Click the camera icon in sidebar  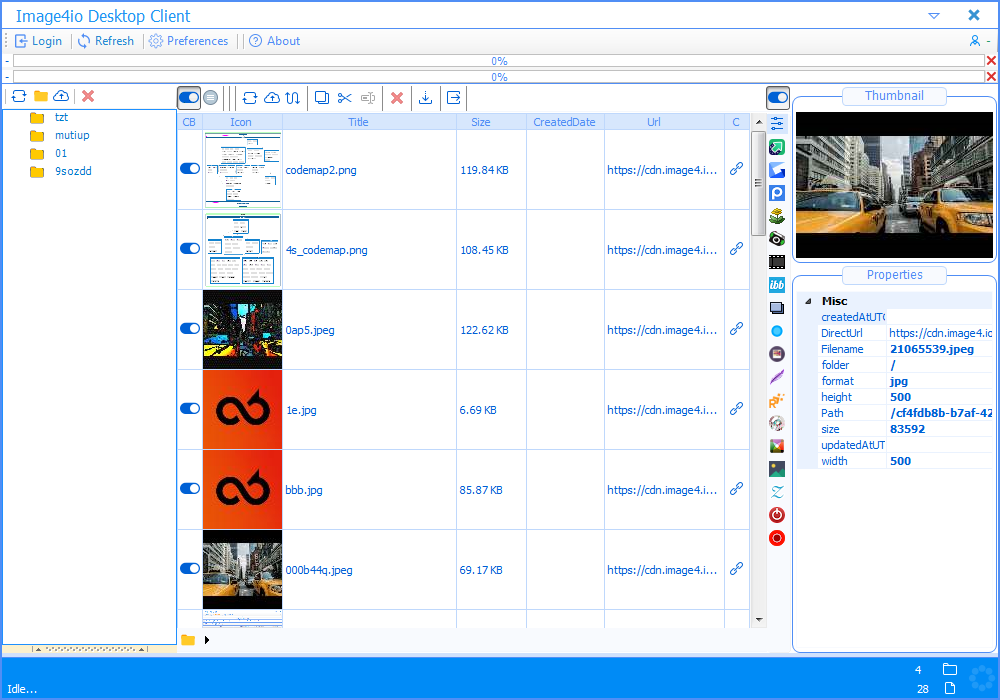point(777,239)
